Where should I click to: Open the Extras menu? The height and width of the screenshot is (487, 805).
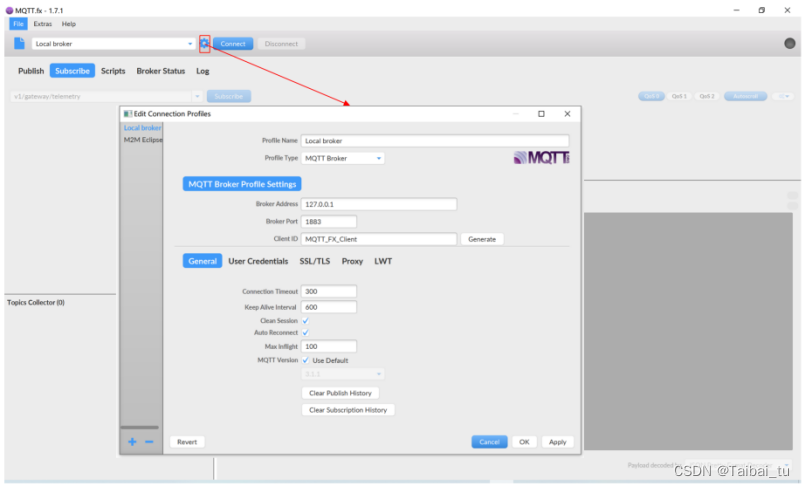coord(43,24)
